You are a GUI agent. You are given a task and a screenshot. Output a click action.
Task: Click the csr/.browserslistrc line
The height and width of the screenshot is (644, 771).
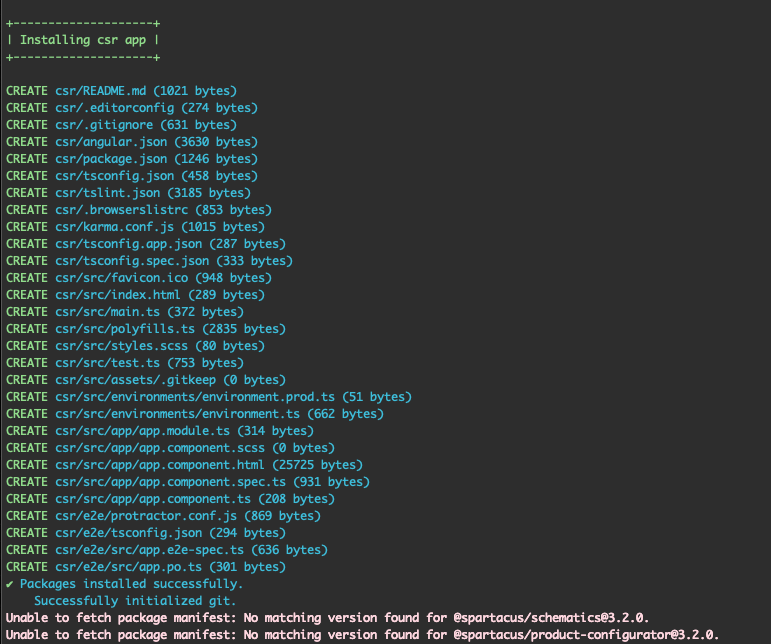(x=139, y=210)
